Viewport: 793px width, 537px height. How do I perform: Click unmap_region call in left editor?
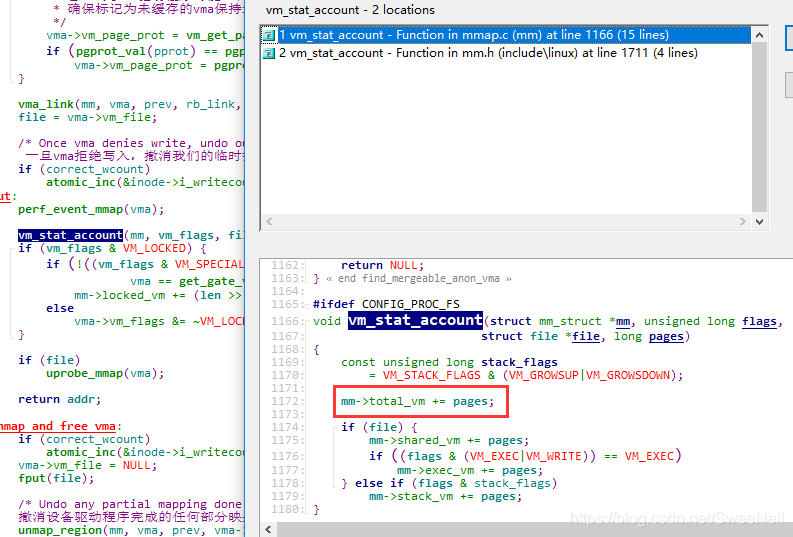pyautogui.click(x=60, y=530)
